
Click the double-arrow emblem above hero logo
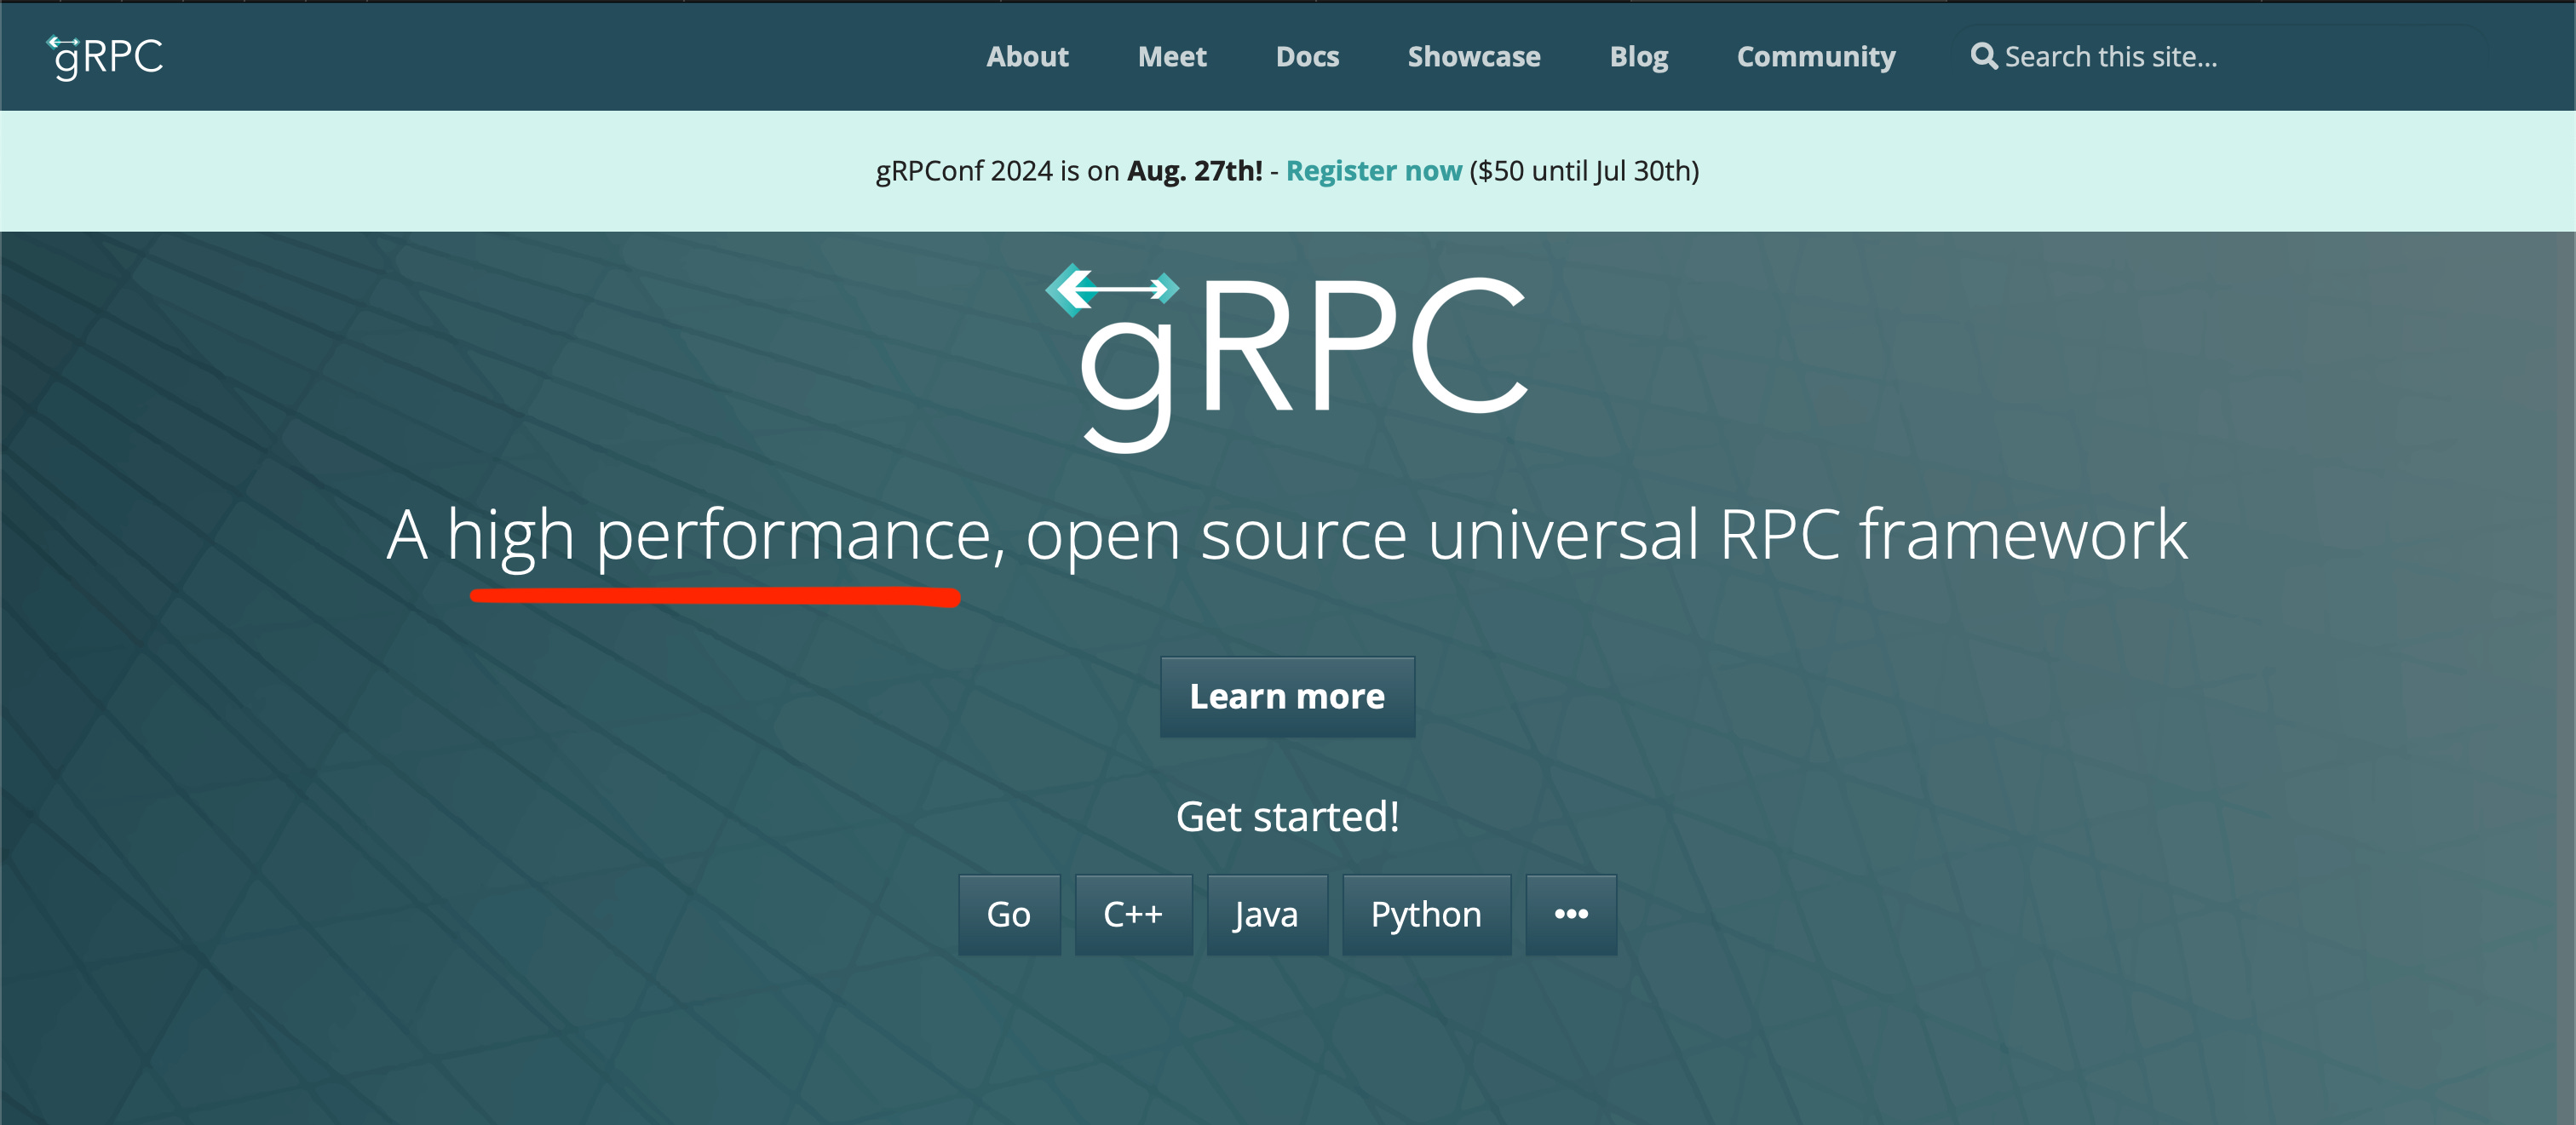tap(1111, 289)
